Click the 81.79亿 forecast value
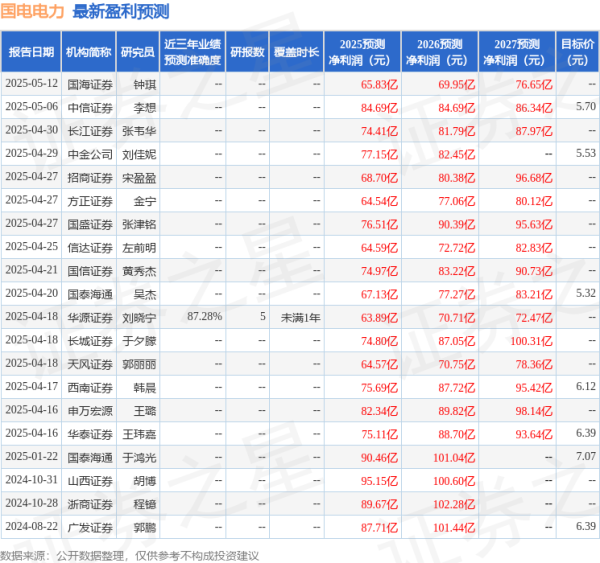Screen dimensions: 600x563 [457, 131]
